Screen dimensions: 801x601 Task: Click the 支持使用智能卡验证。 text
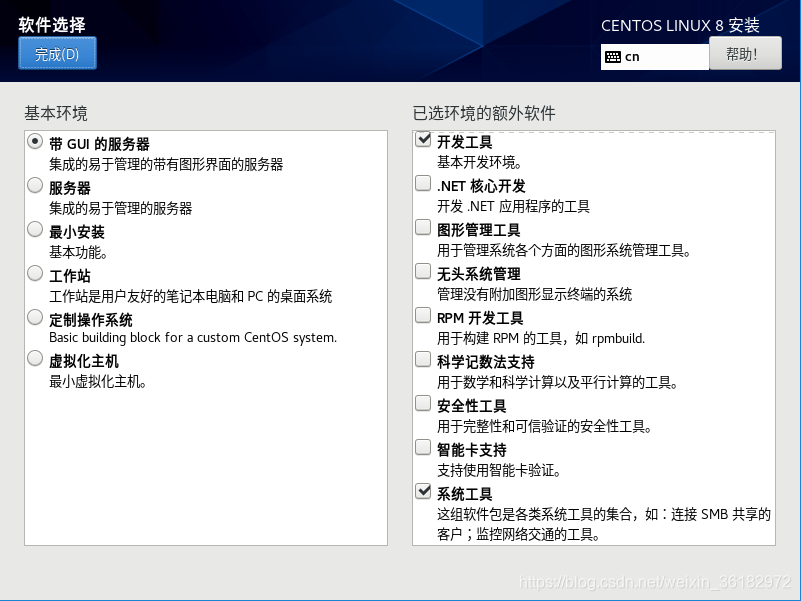[x=499, y=470]
